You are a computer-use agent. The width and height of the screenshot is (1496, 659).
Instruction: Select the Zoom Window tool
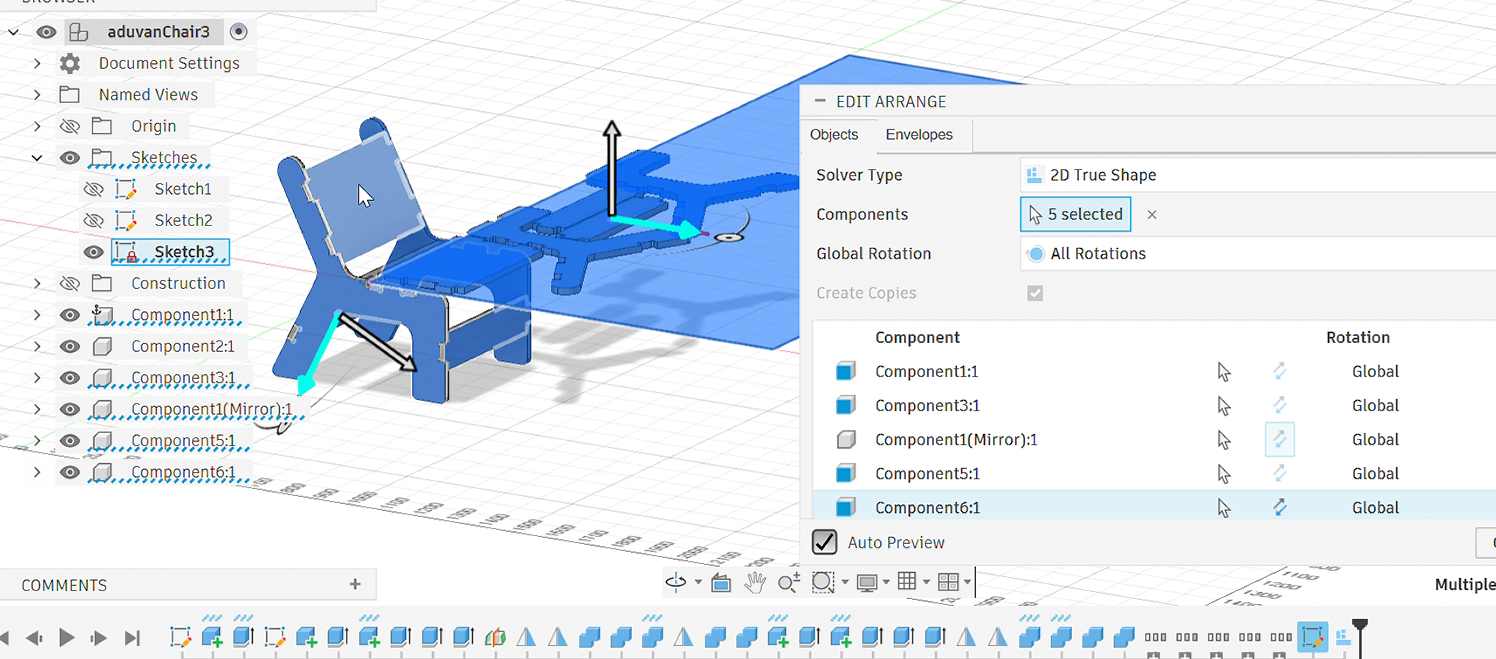coord(822,582)
